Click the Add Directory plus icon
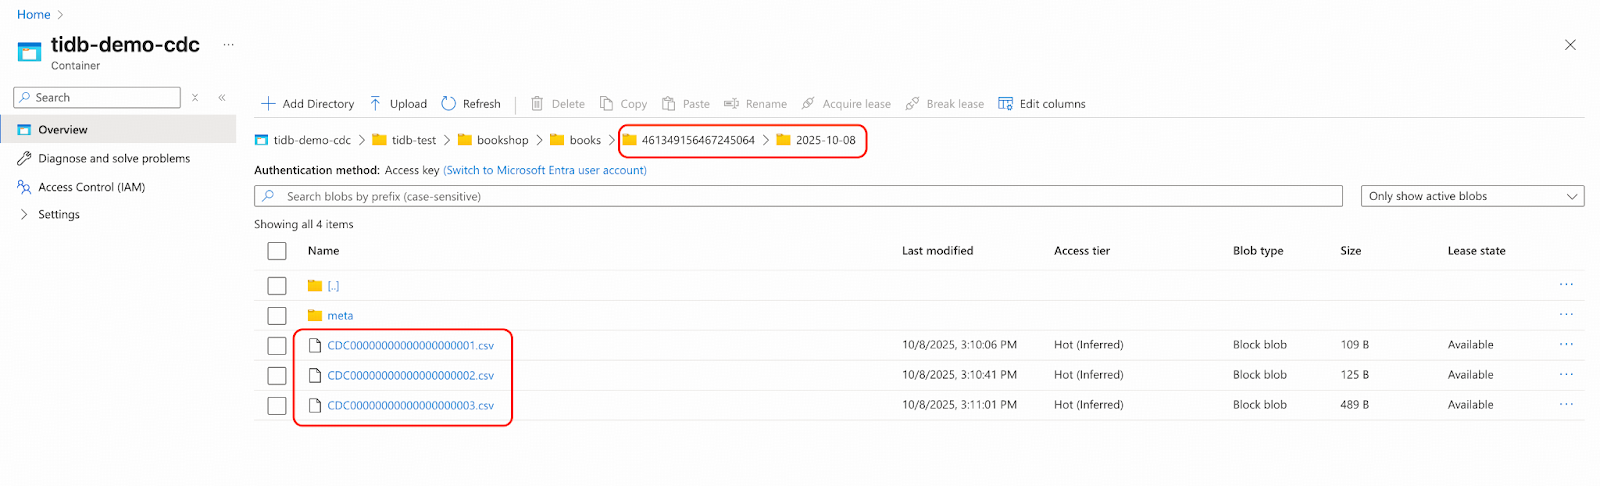Viewport: 1600px width, 486px height. point(268,104)
